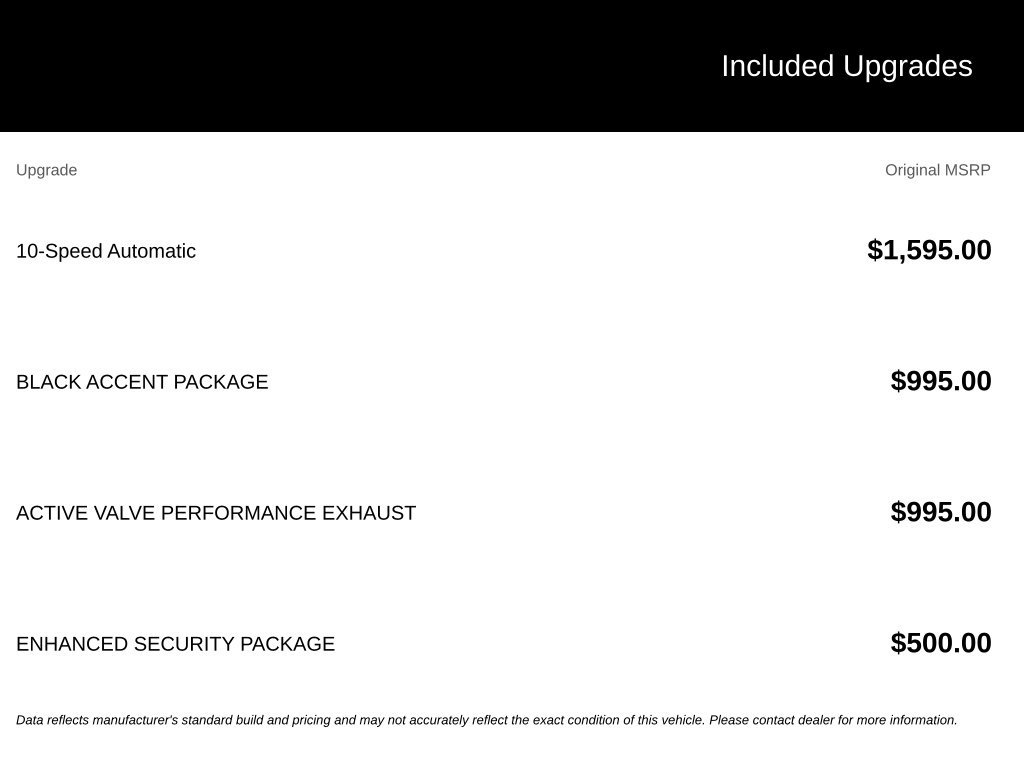Click the $500.00 price

941,643
